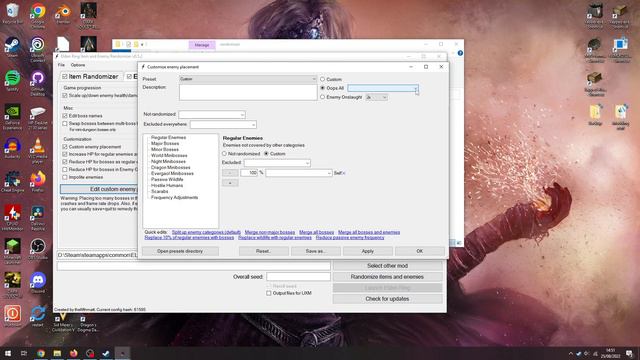640x360 pixels.
Task: Open the HP DeskJet printer shortcut
Action: point(38,116)
